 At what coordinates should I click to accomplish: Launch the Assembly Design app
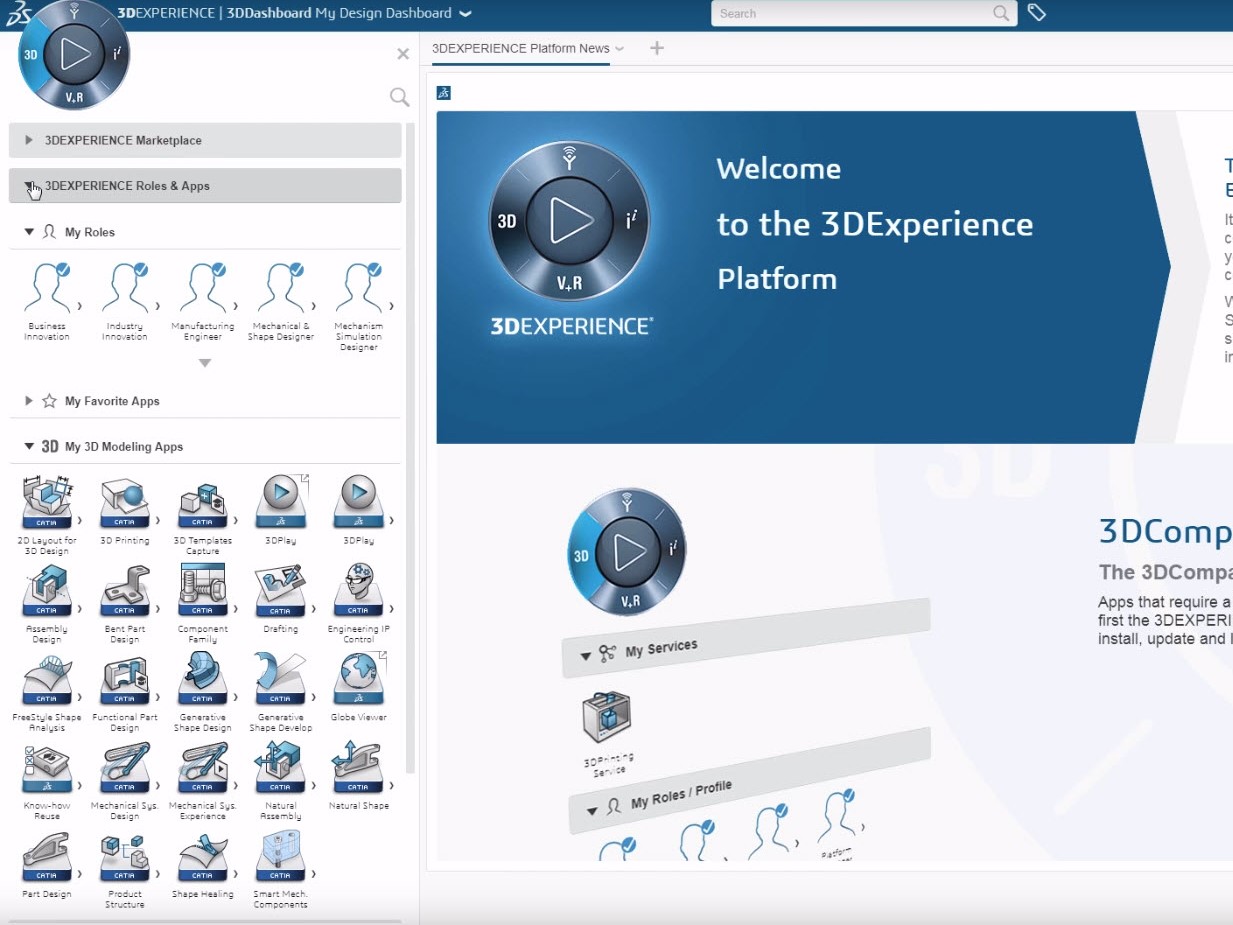[47, 591]
